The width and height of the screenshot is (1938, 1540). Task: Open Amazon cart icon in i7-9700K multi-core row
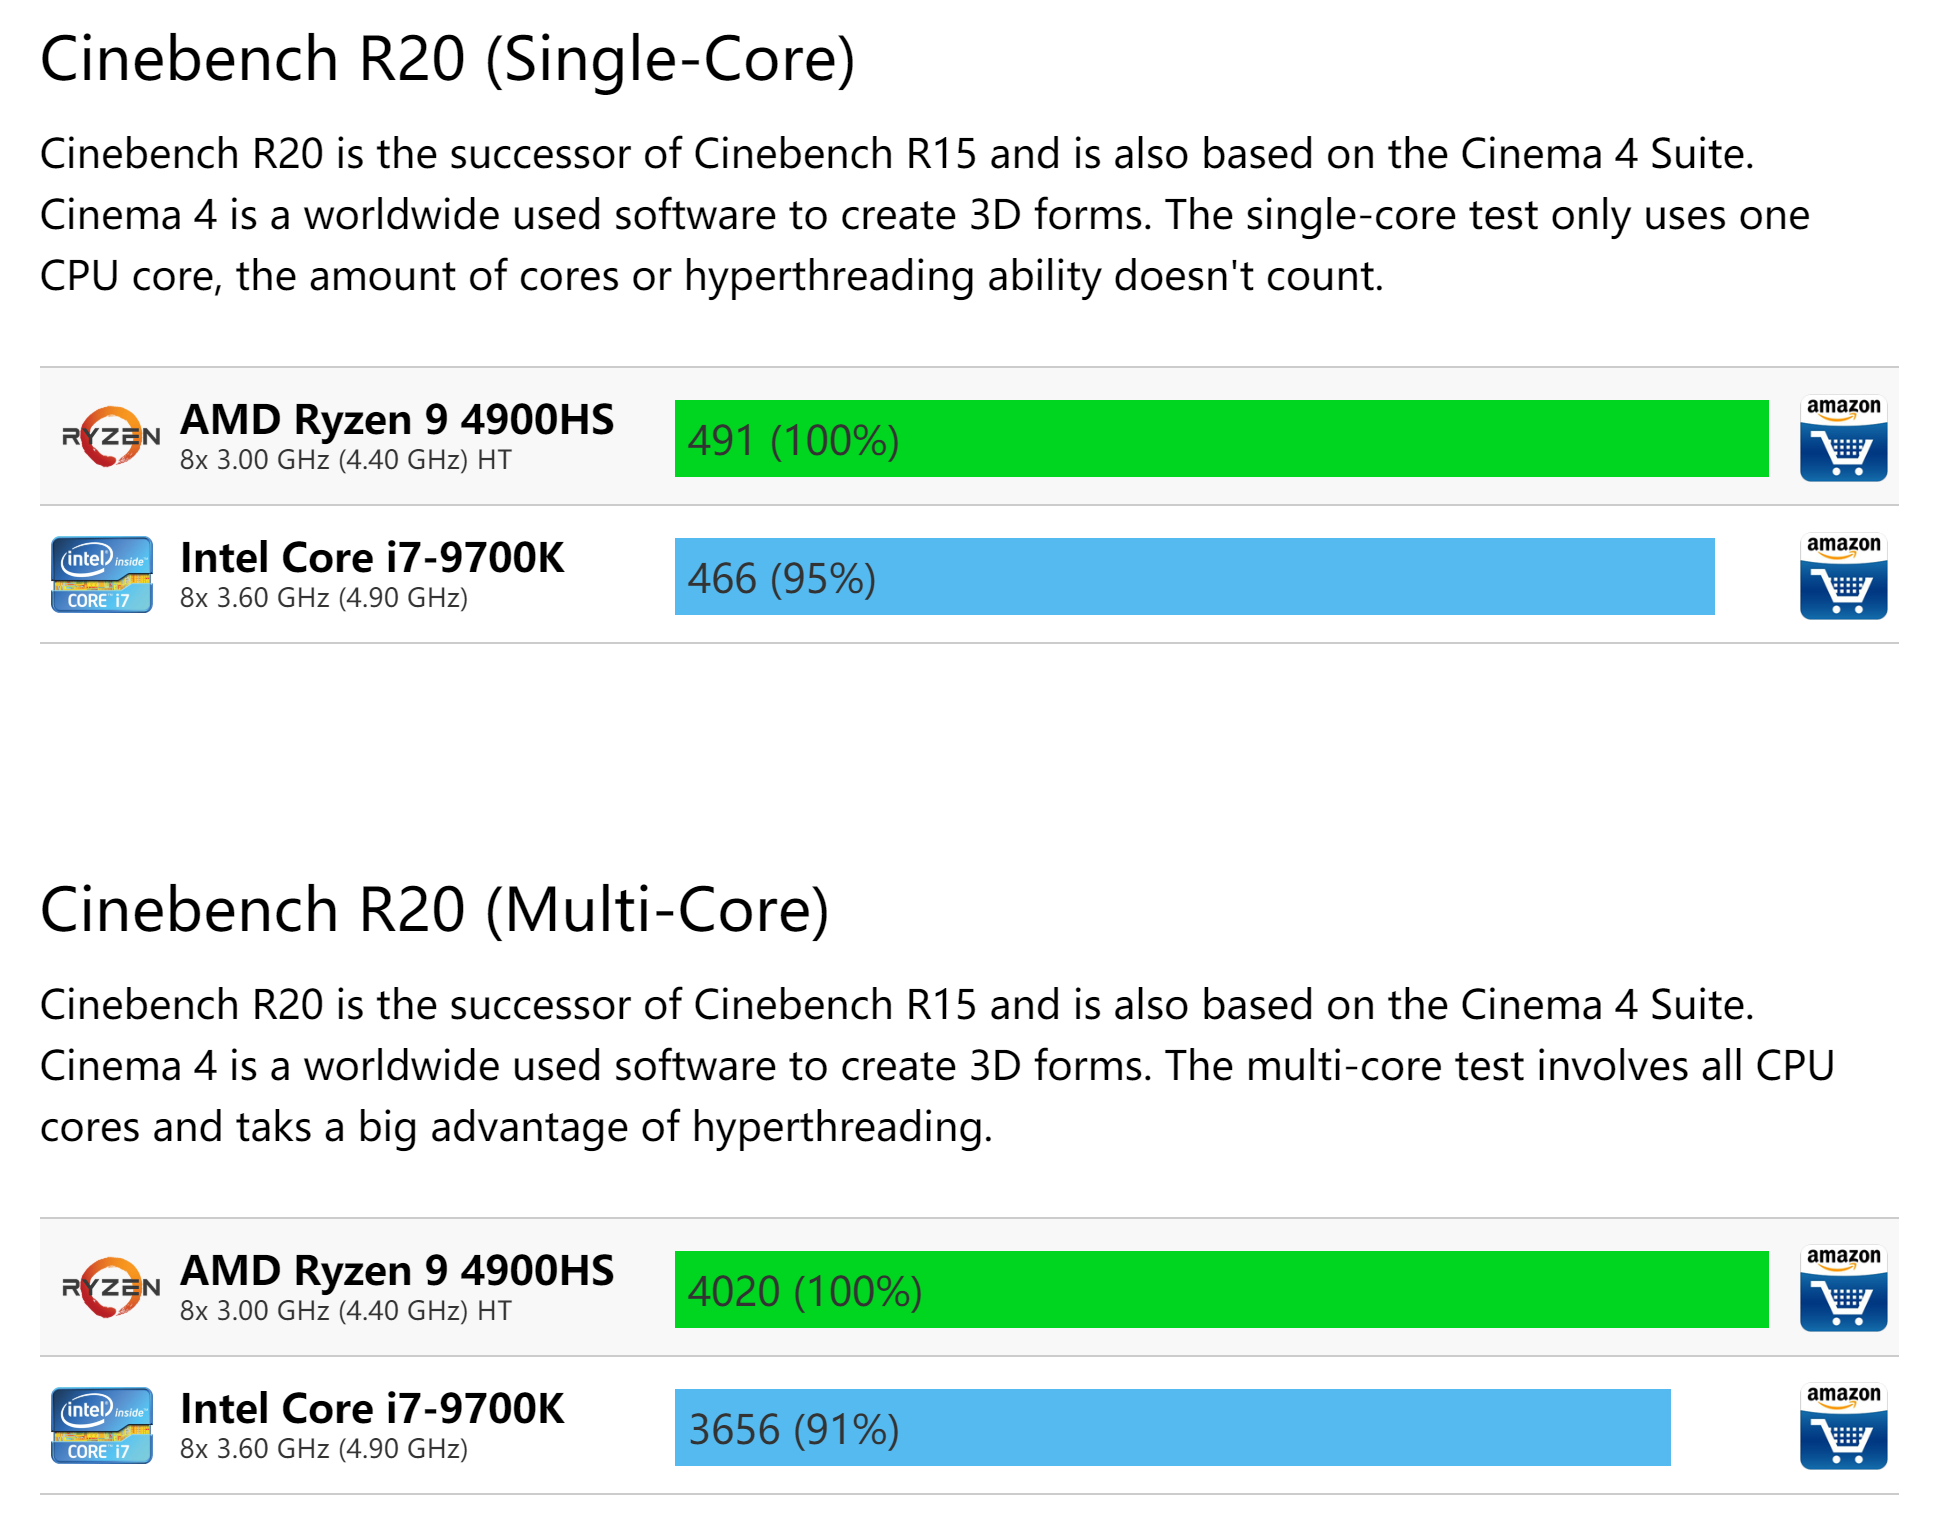[1843, 1427]
